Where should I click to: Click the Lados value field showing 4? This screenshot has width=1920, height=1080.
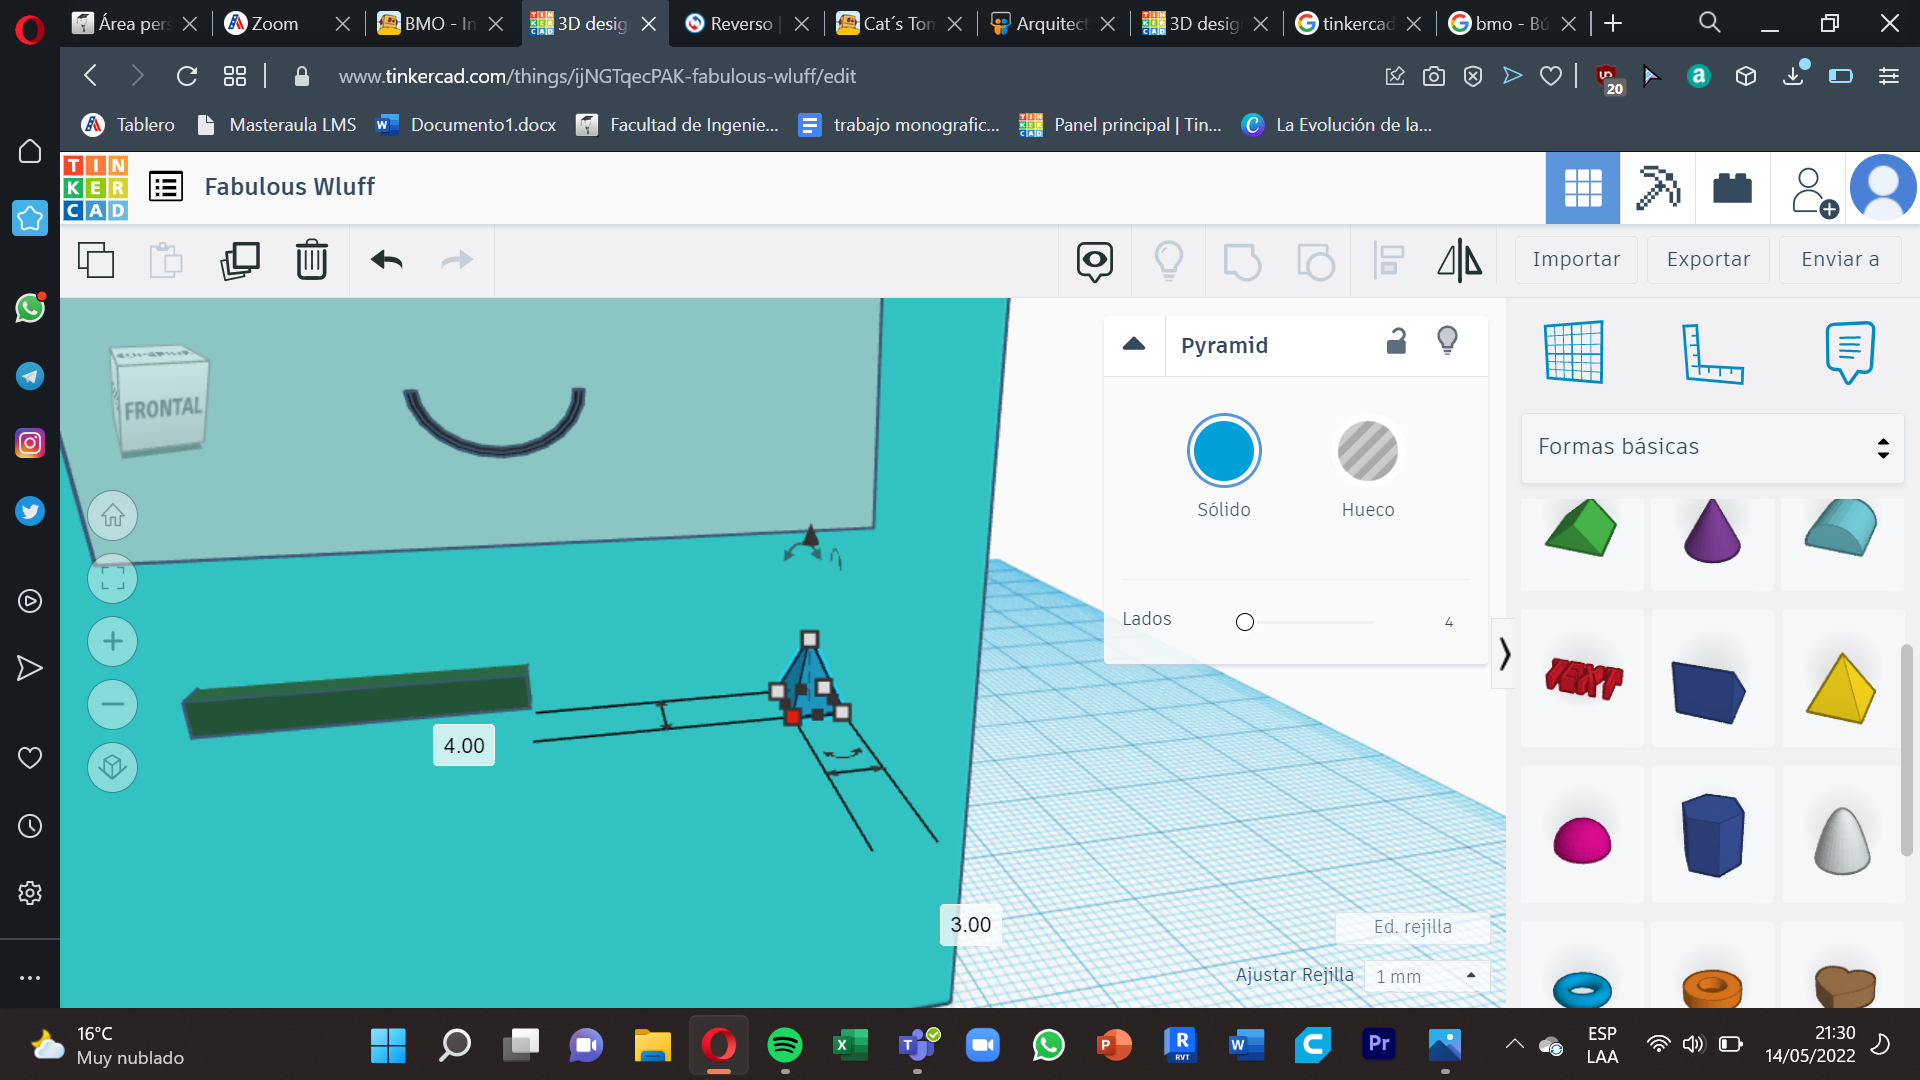point(1449,622)
